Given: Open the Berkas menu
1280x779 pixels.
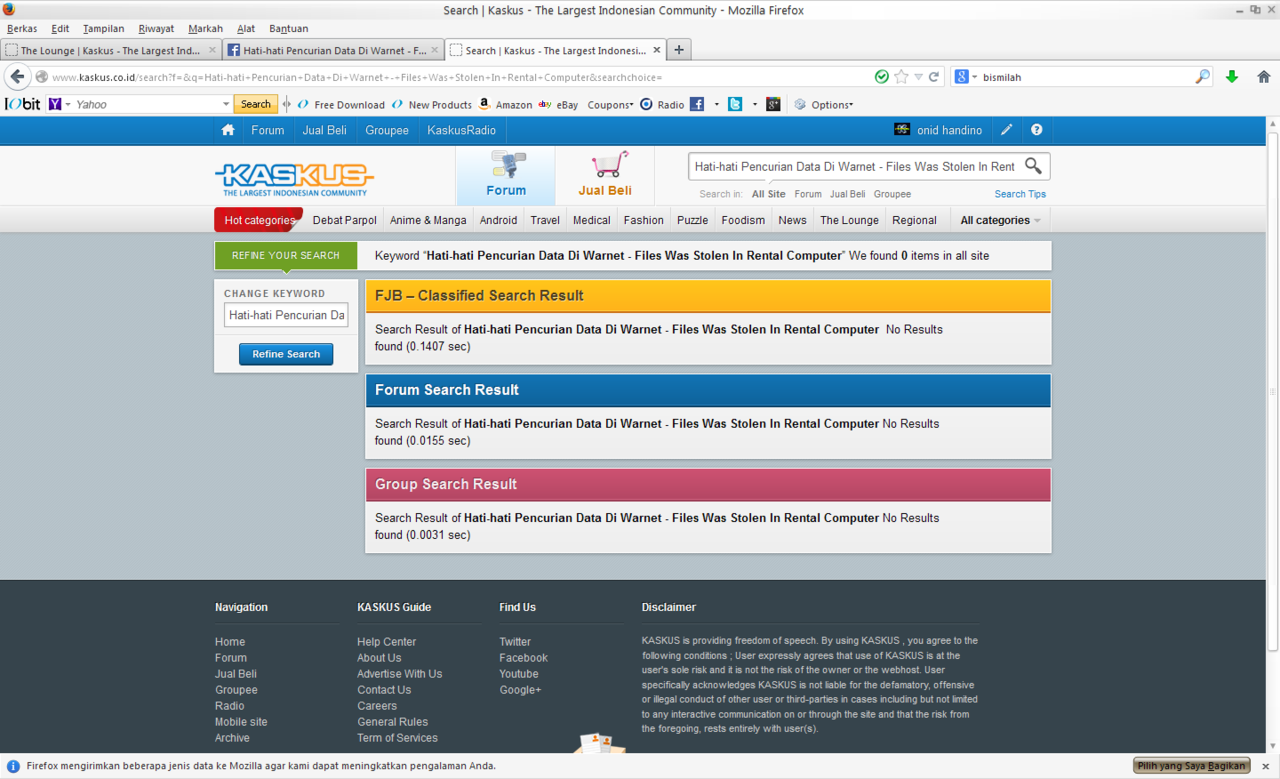Looking at the screenshot, I should tap(22, 28).
